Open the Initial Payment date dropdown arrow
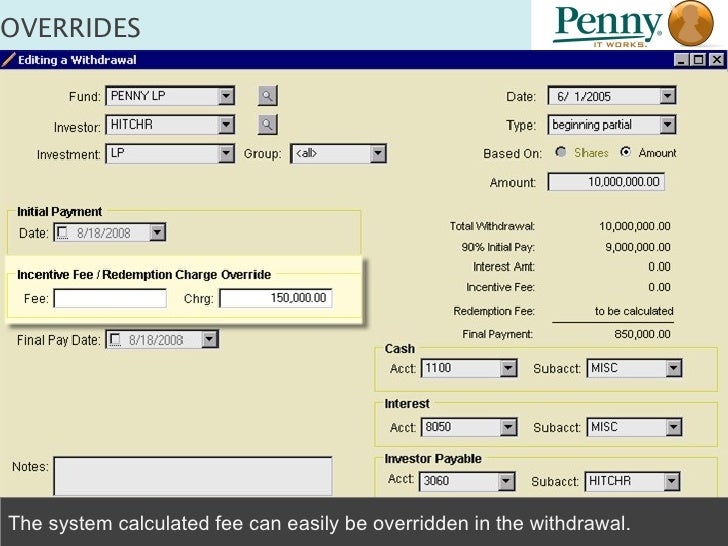 coord(157,232)
